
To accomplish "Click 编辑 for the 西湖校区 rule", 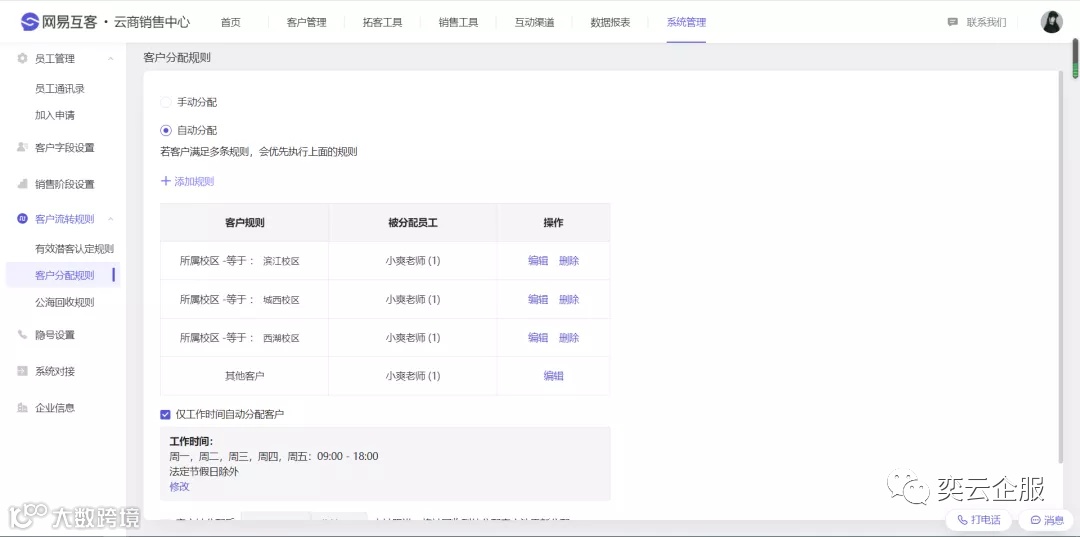I will pyautogui.click(x=538, y=338).
